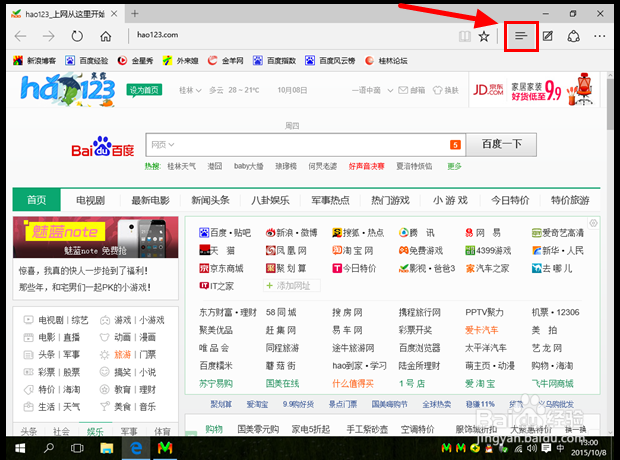Click the 百度一下 search button
620x460 pixels.
[x=501, y=145]
